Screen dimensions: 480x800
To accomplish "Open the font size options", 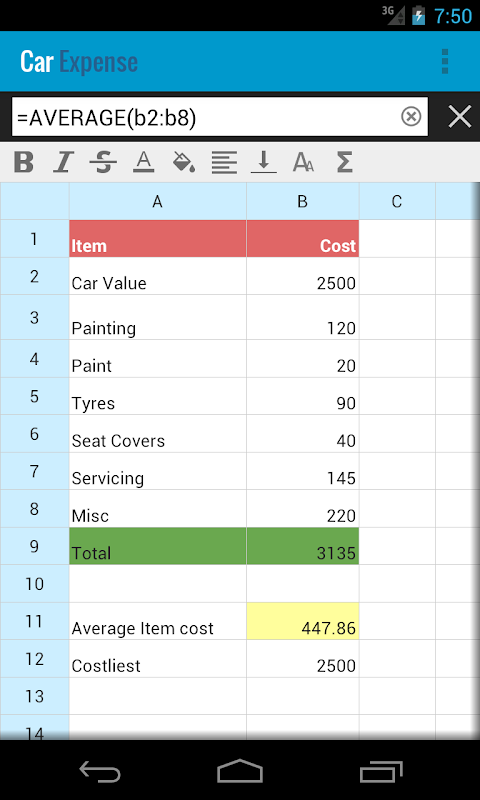I will [304, 163].
